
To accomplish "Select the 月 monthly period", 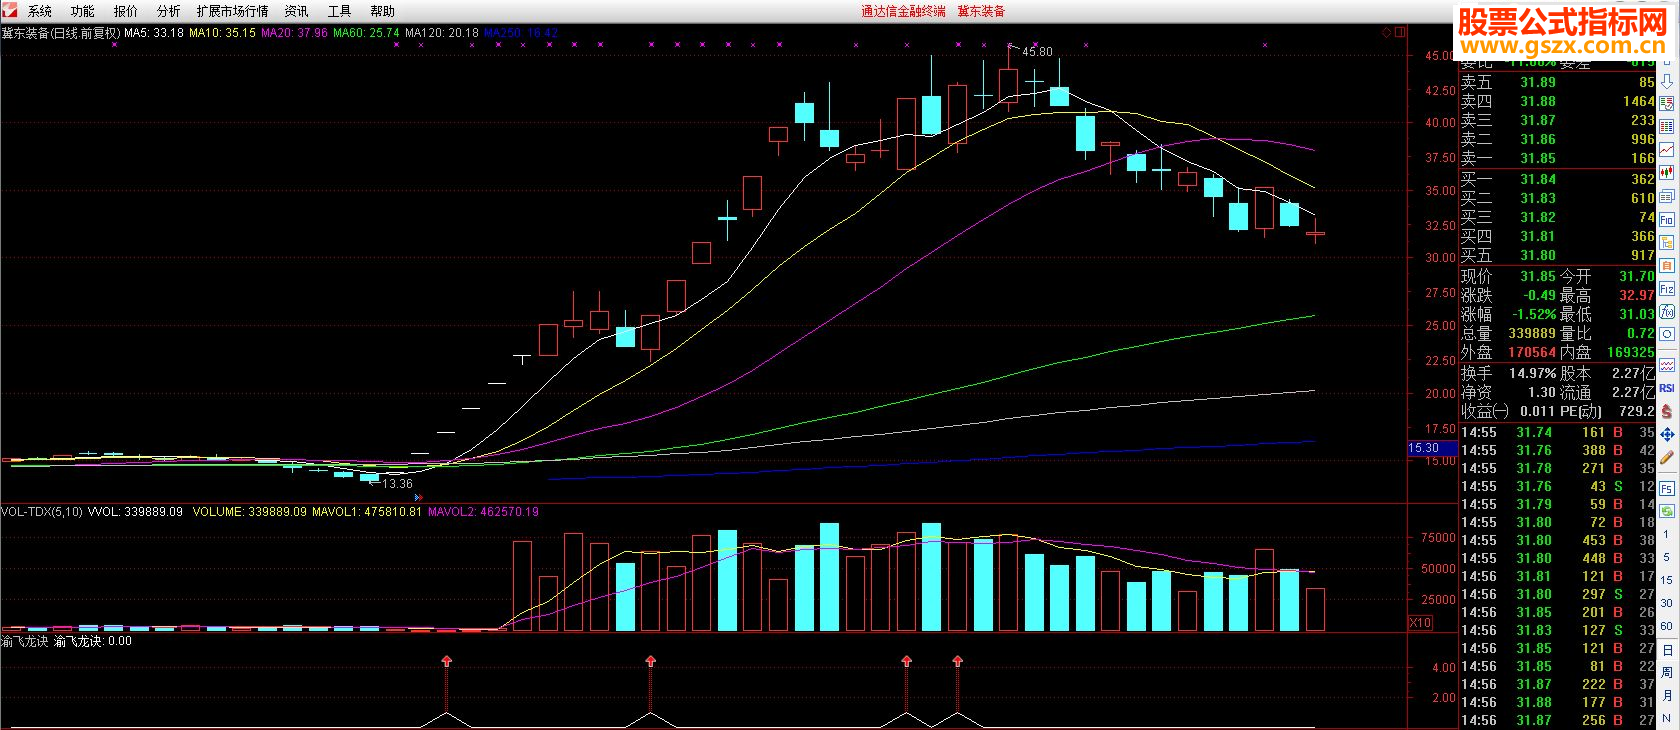I will (1667, 695).
